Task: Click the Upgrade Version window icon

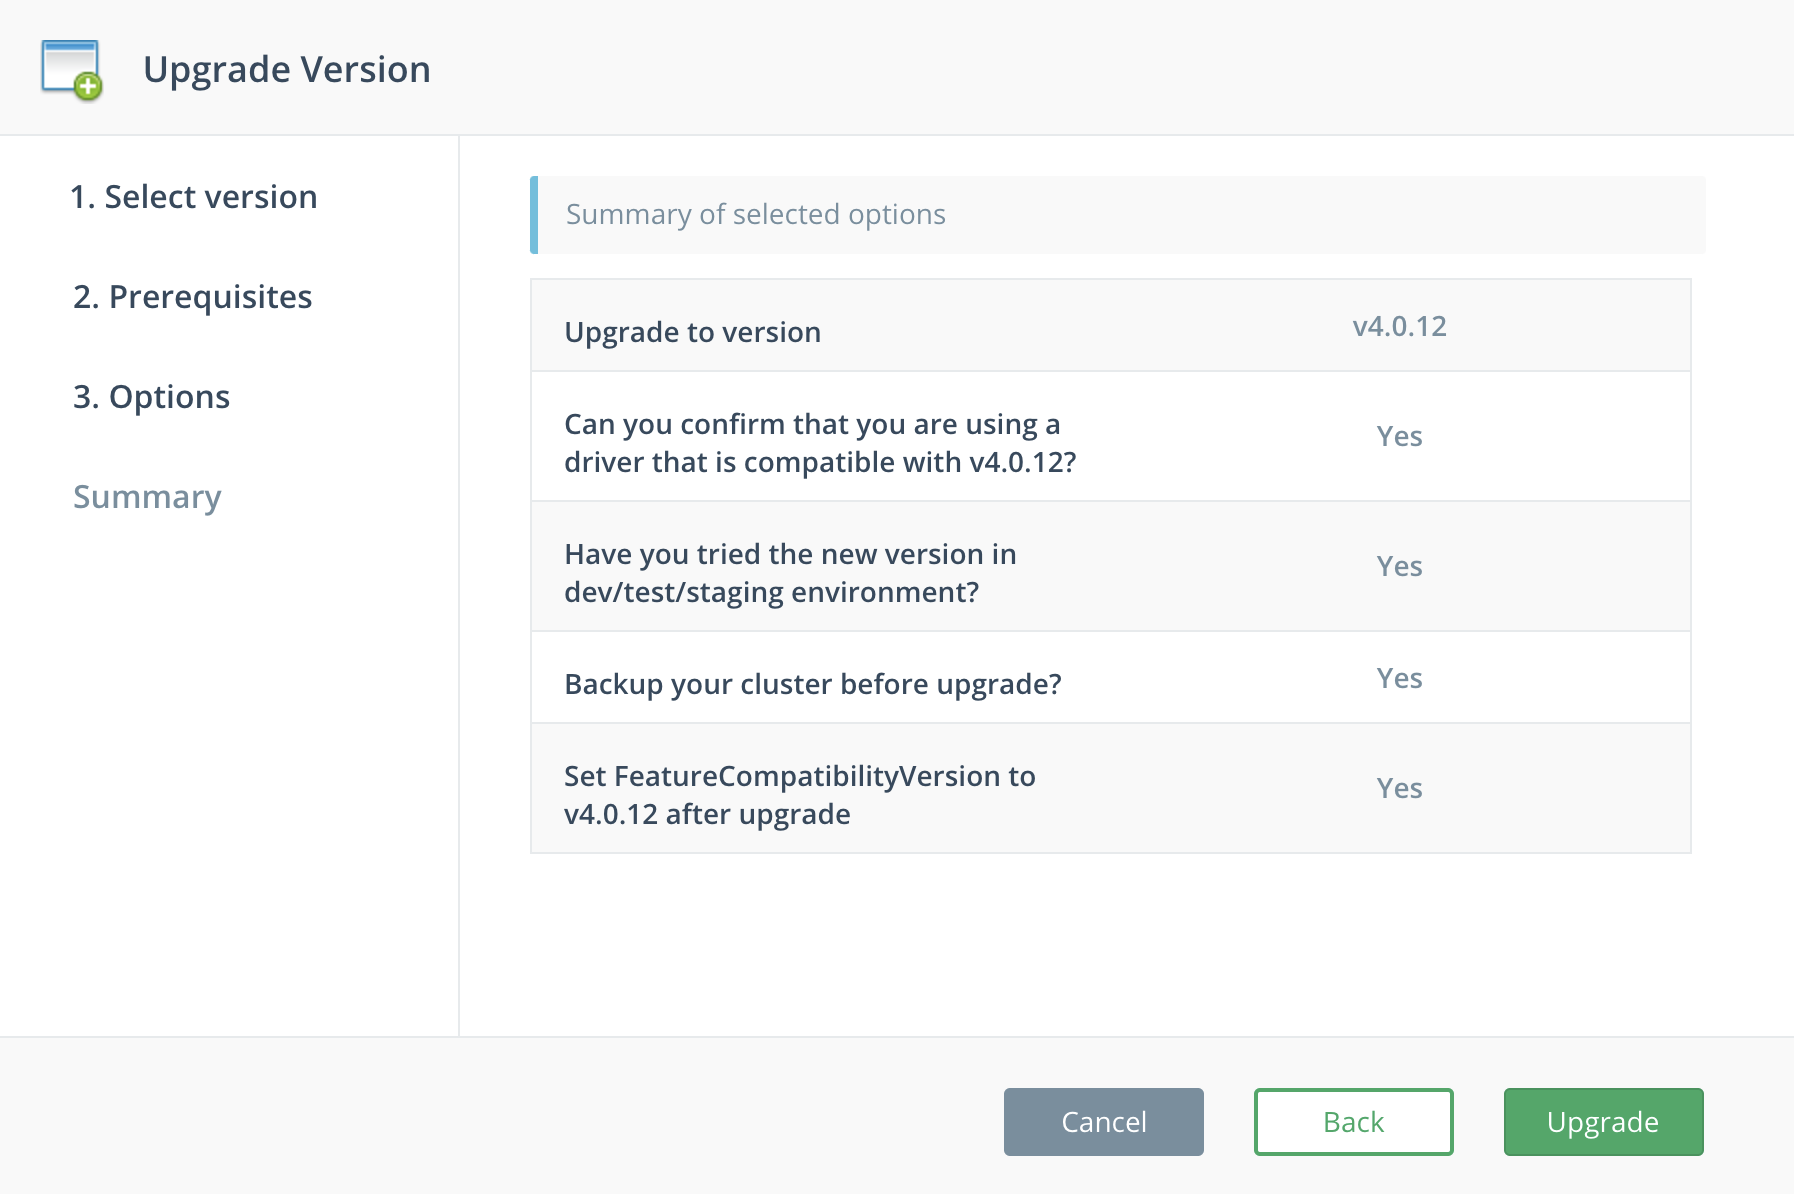Action: tap(71, 70)
